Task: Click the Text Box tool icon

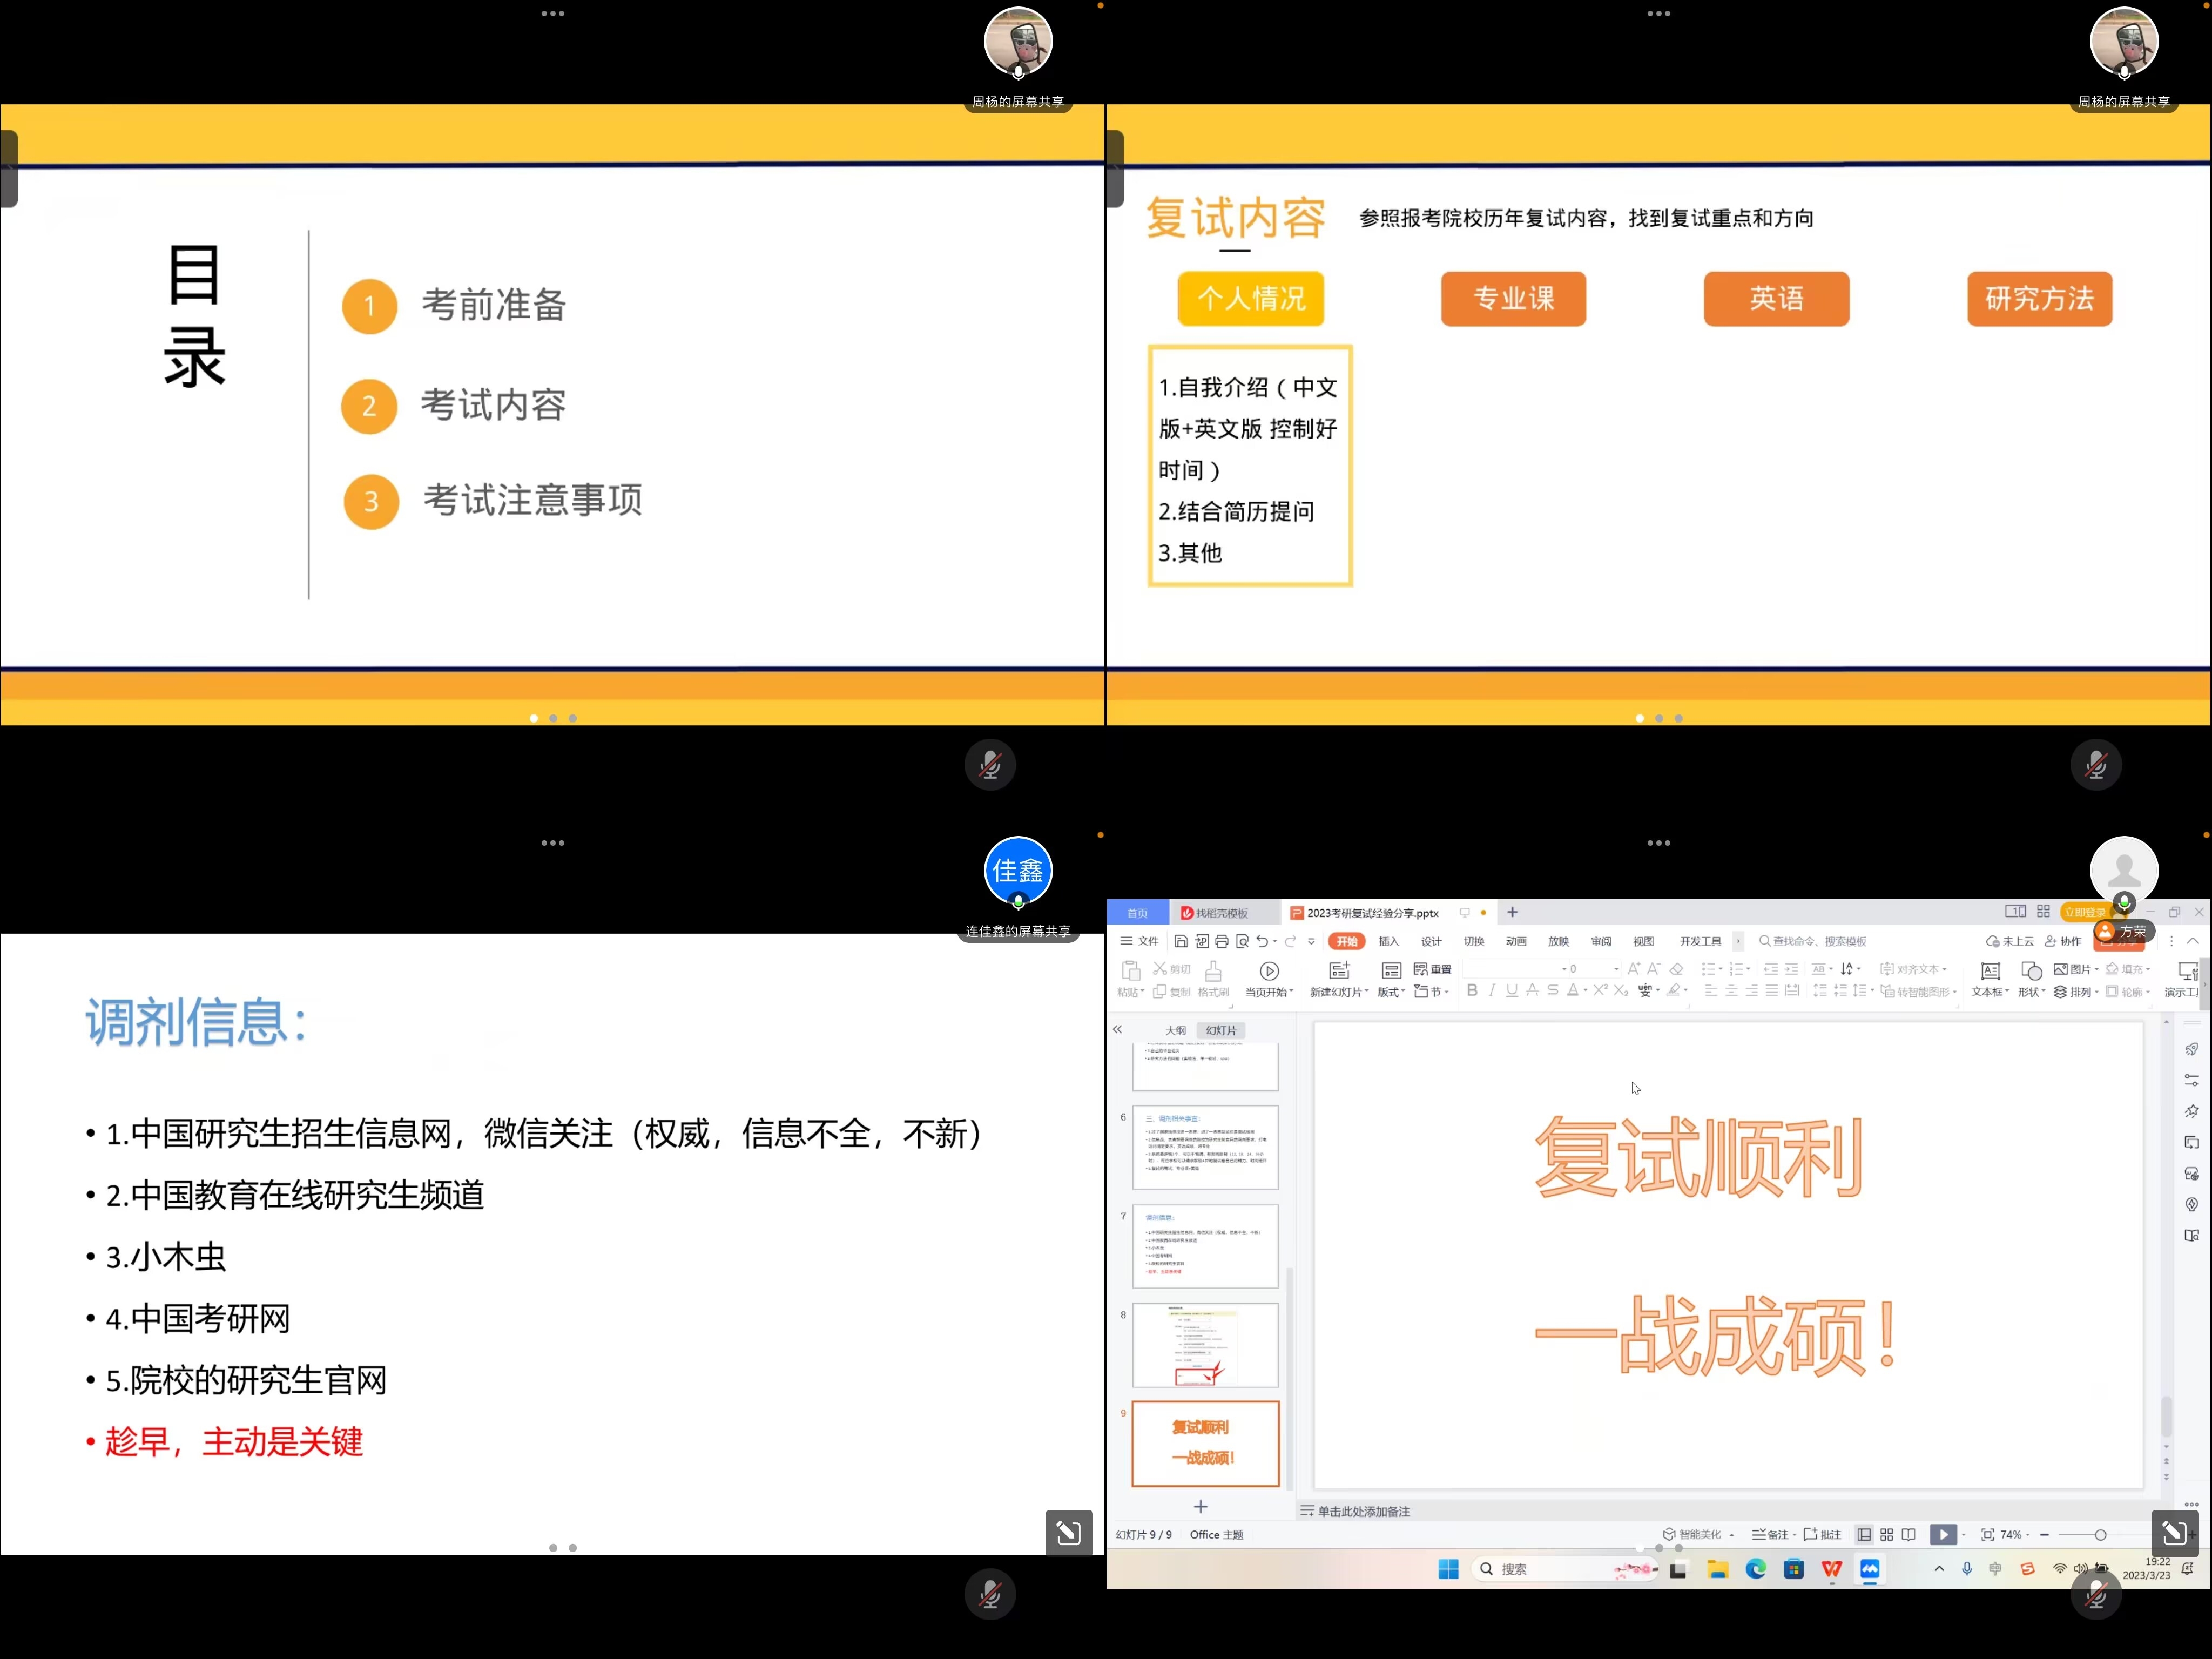Action: click(x=1990, y=971)
